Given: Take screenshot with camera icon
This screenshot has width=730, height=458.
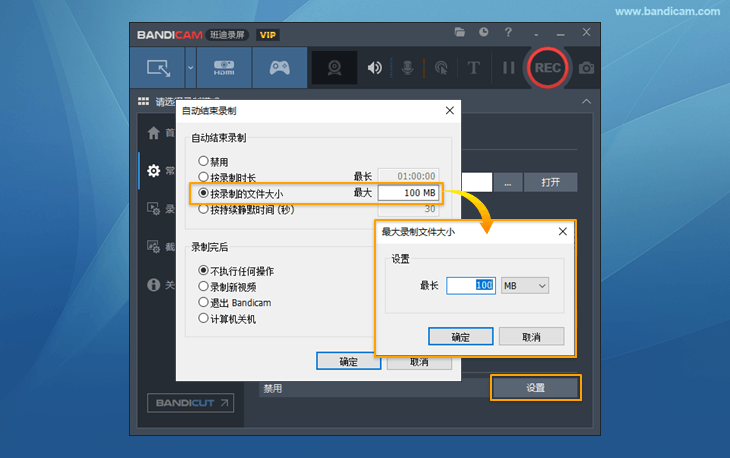Looking at the screenshot, I should click(586, 68).
